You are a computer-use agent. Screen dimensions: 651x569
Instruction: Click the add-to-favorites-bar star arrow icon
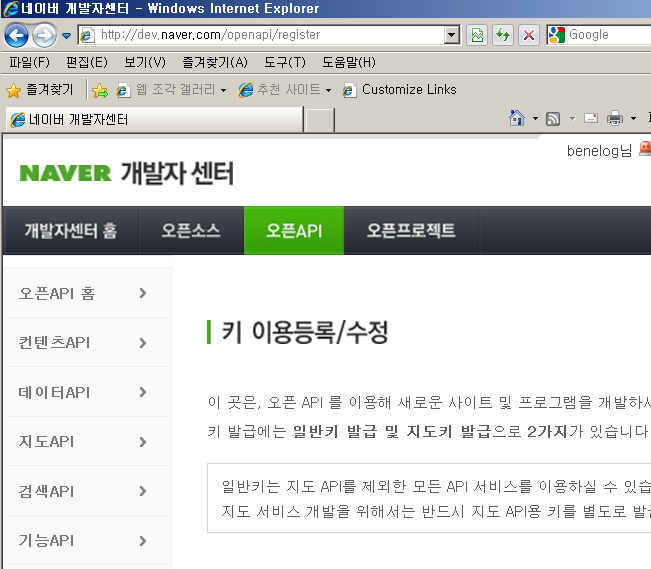[x=100, y=90]
